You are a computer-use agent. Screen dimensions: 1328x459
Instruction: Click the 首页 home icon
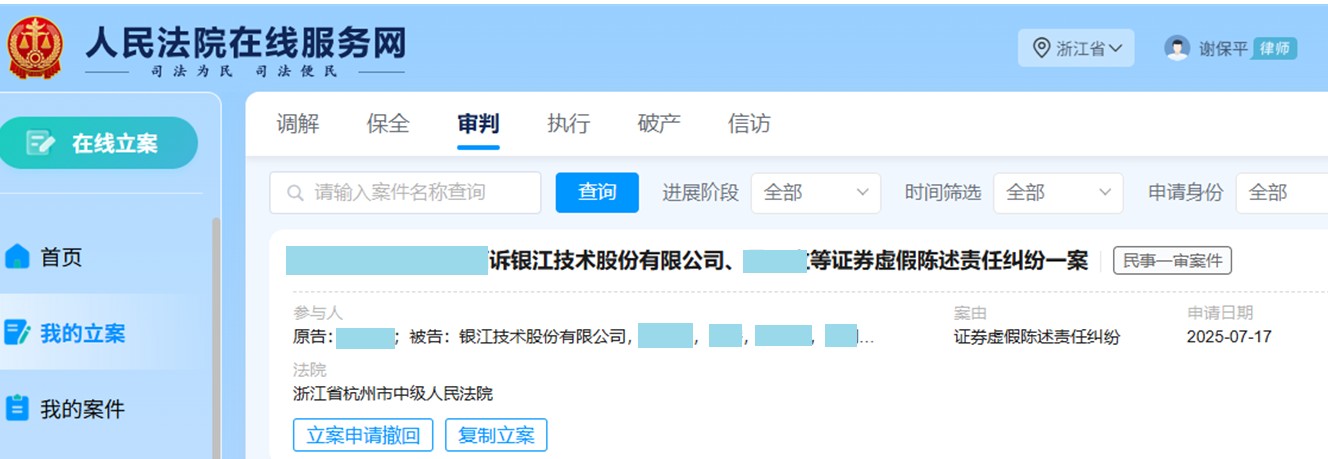pos(17,257)
